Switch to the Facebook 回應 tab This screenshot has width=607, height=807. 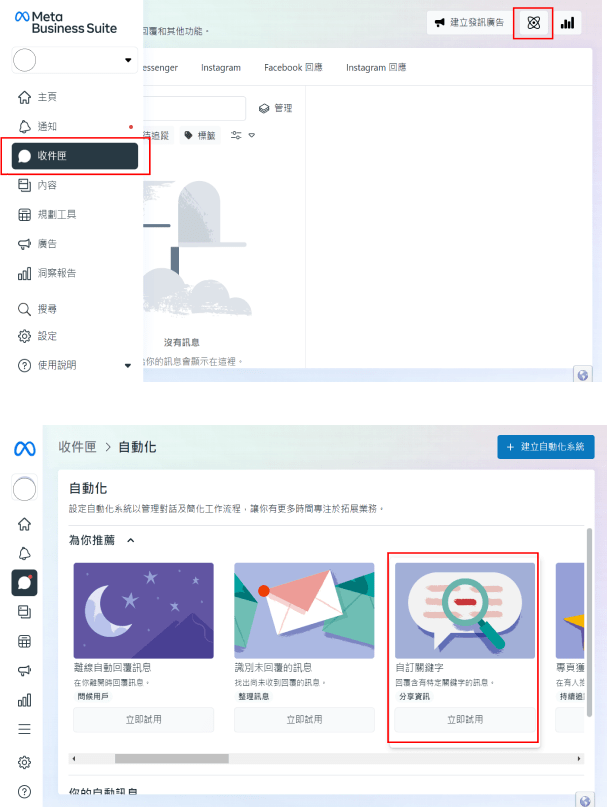pos(293,67)
